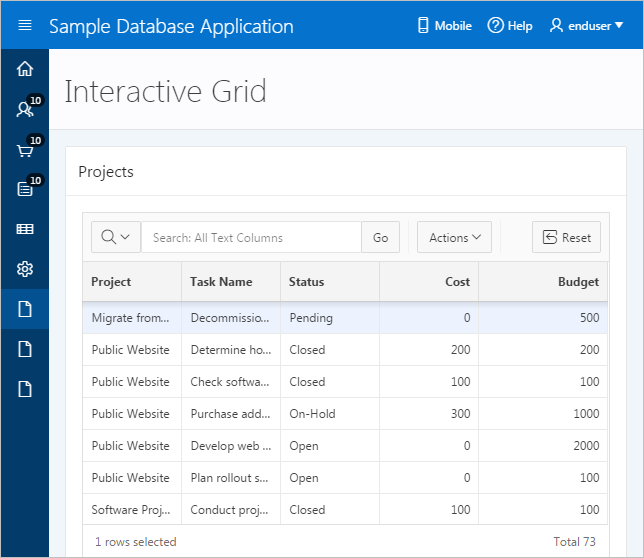644x558 pixels.
Task: Open the shopping cart sidebar icon
Action: point(25,150)
